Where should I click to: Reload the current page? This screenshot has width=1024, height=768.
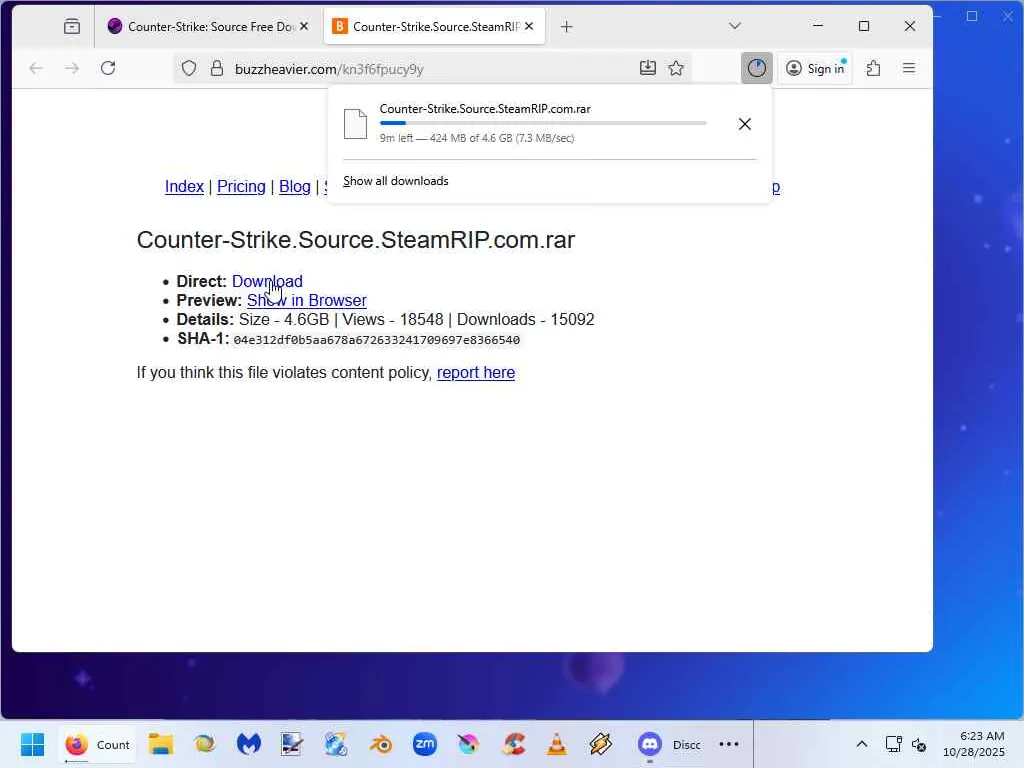click(108, 68)
